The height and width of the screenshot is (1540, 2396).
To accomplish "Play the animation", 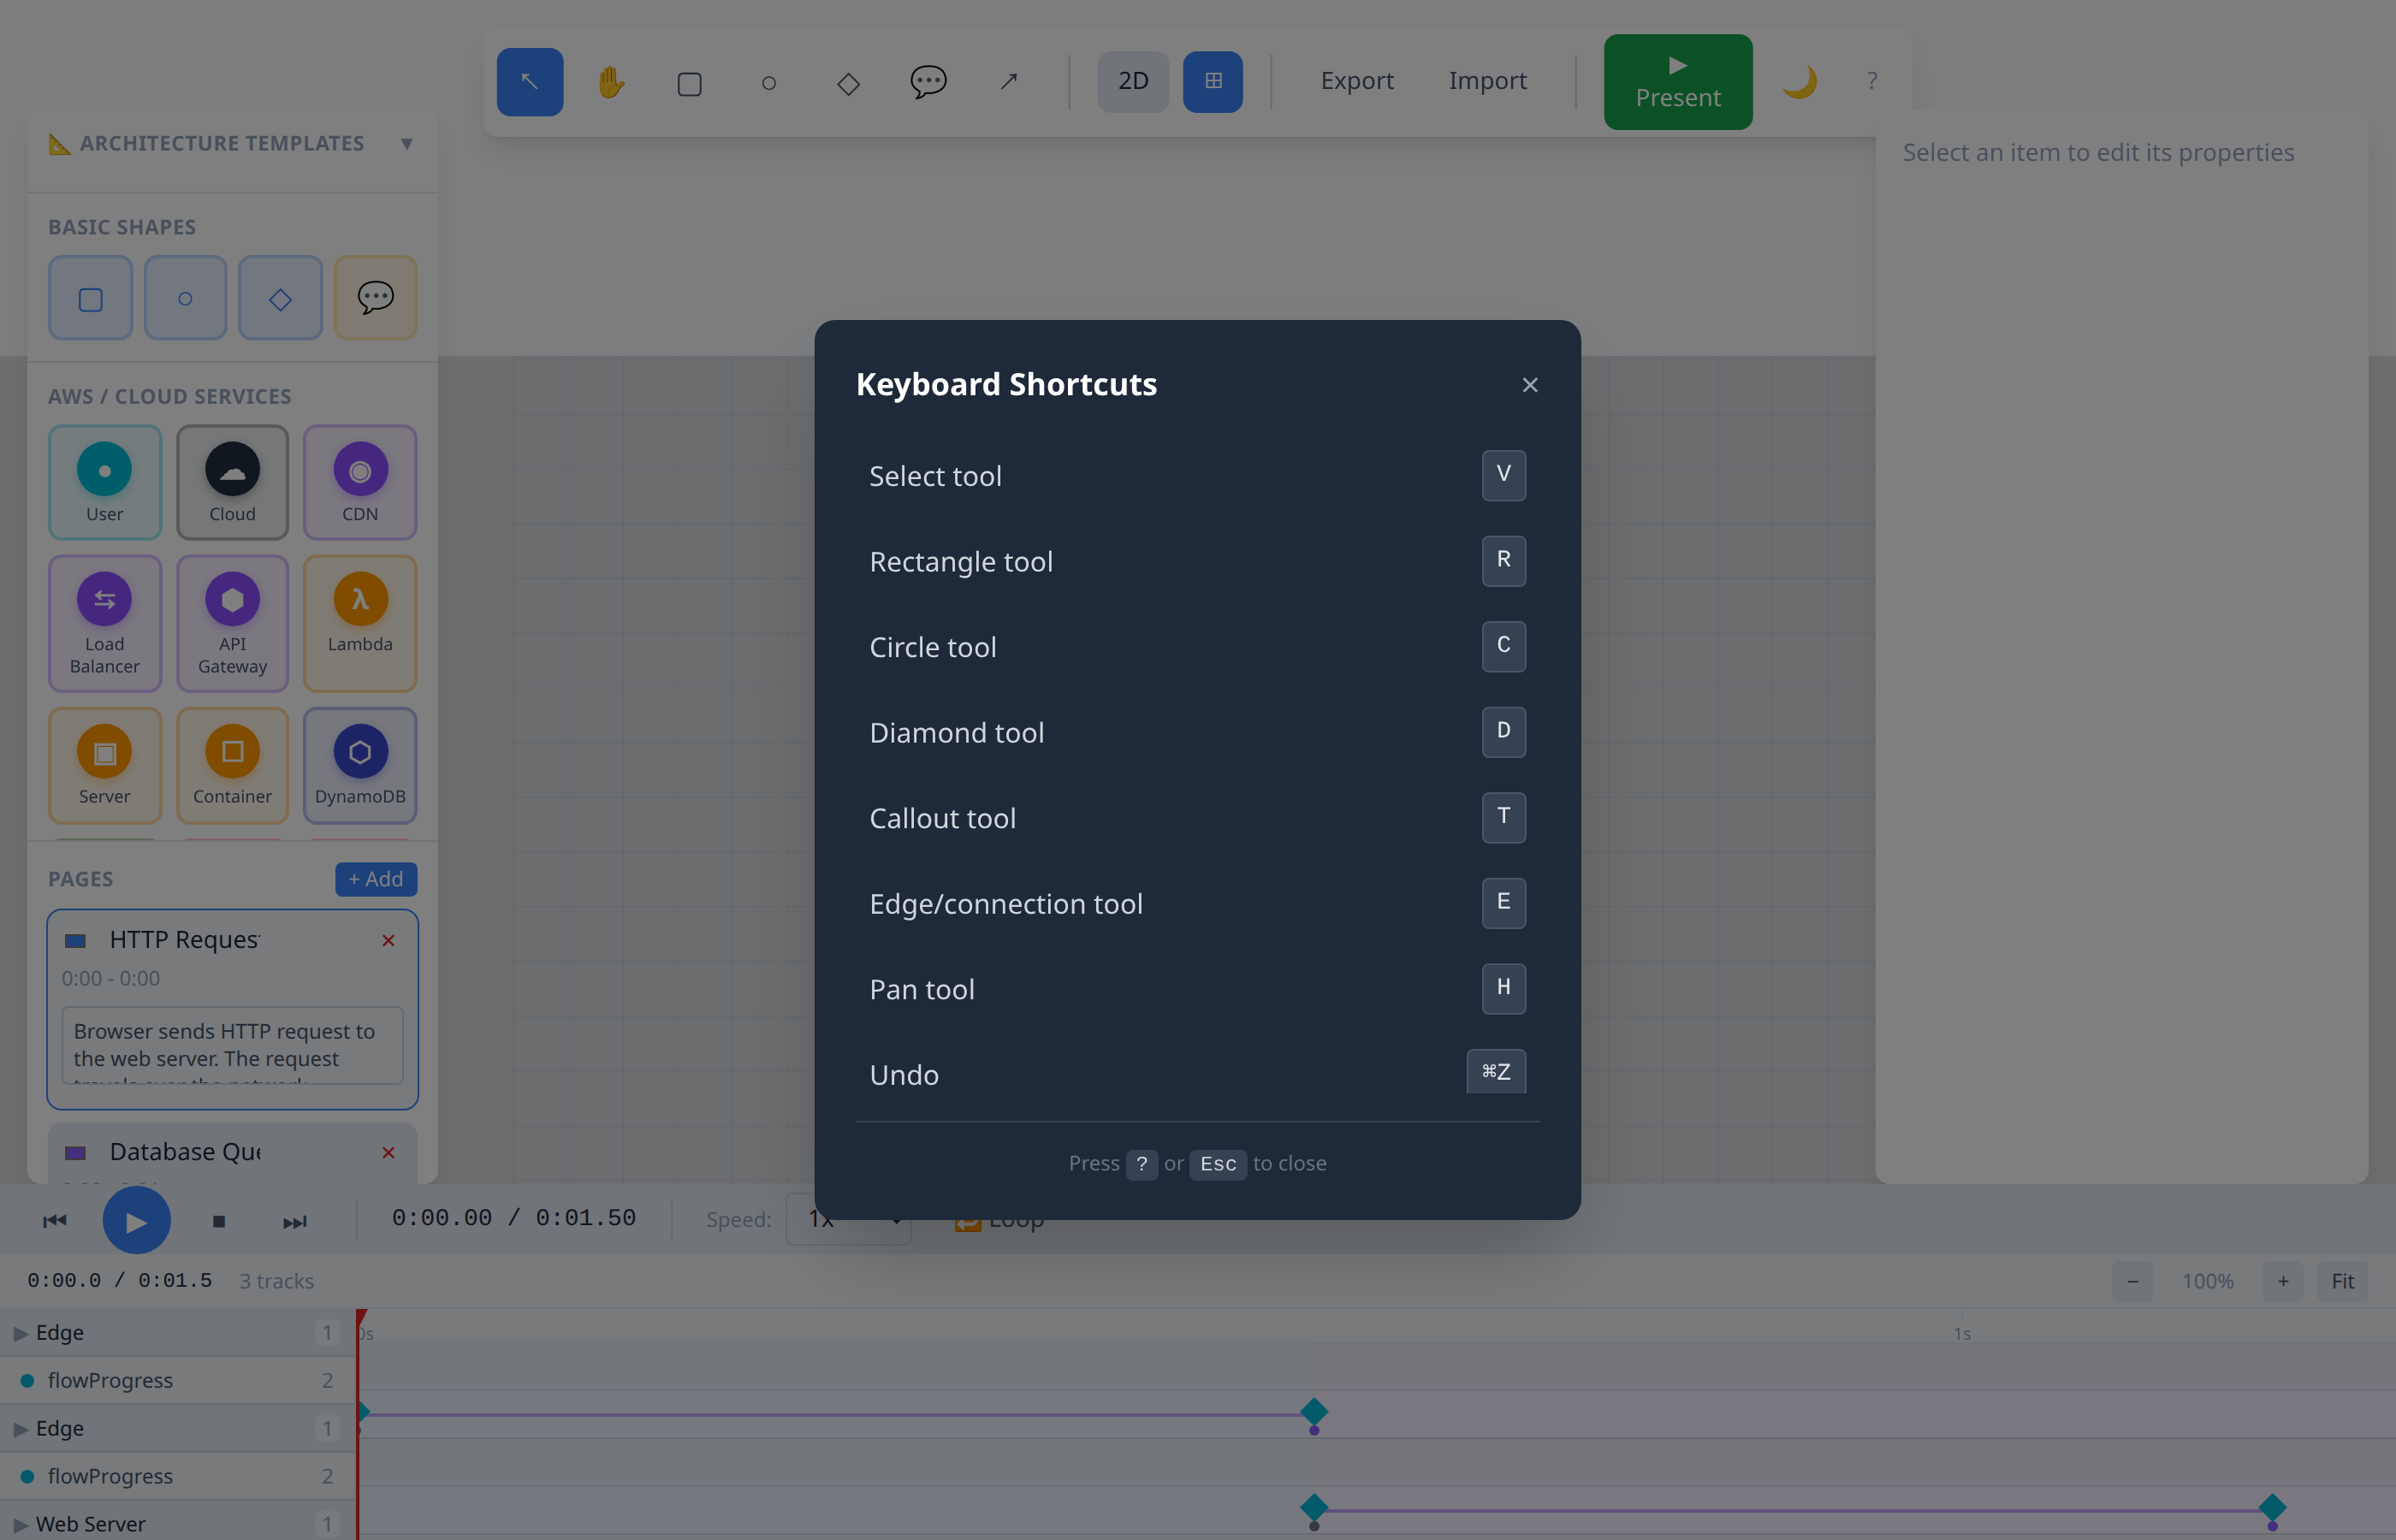I will pyautogui.click(x=137, y=1220).
